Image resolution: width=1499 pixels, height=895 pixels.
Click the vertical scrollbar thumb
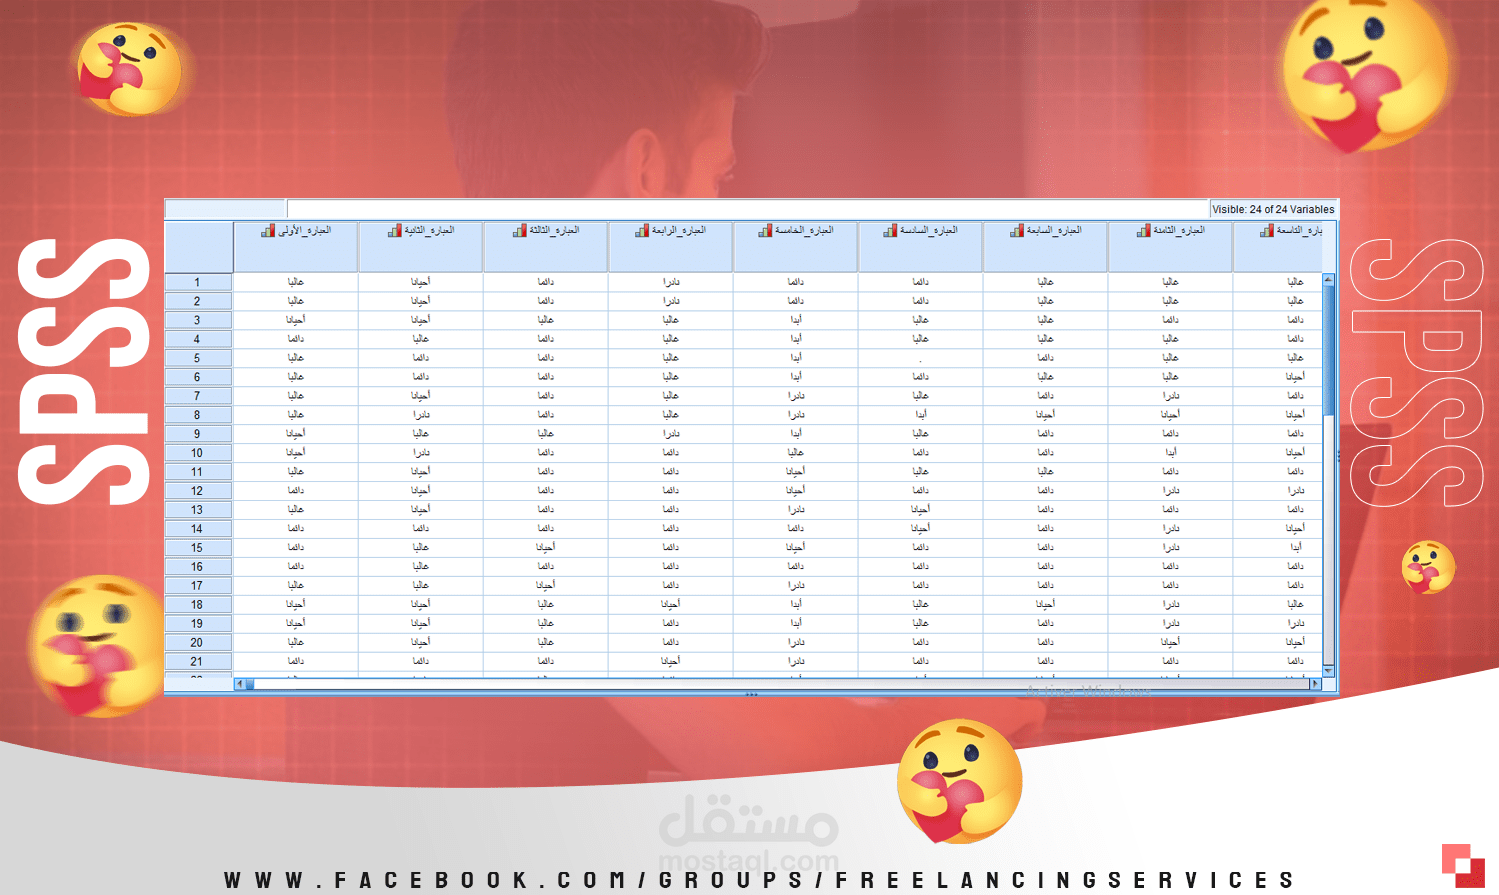pyautogui.click(x=1328, y=350)
